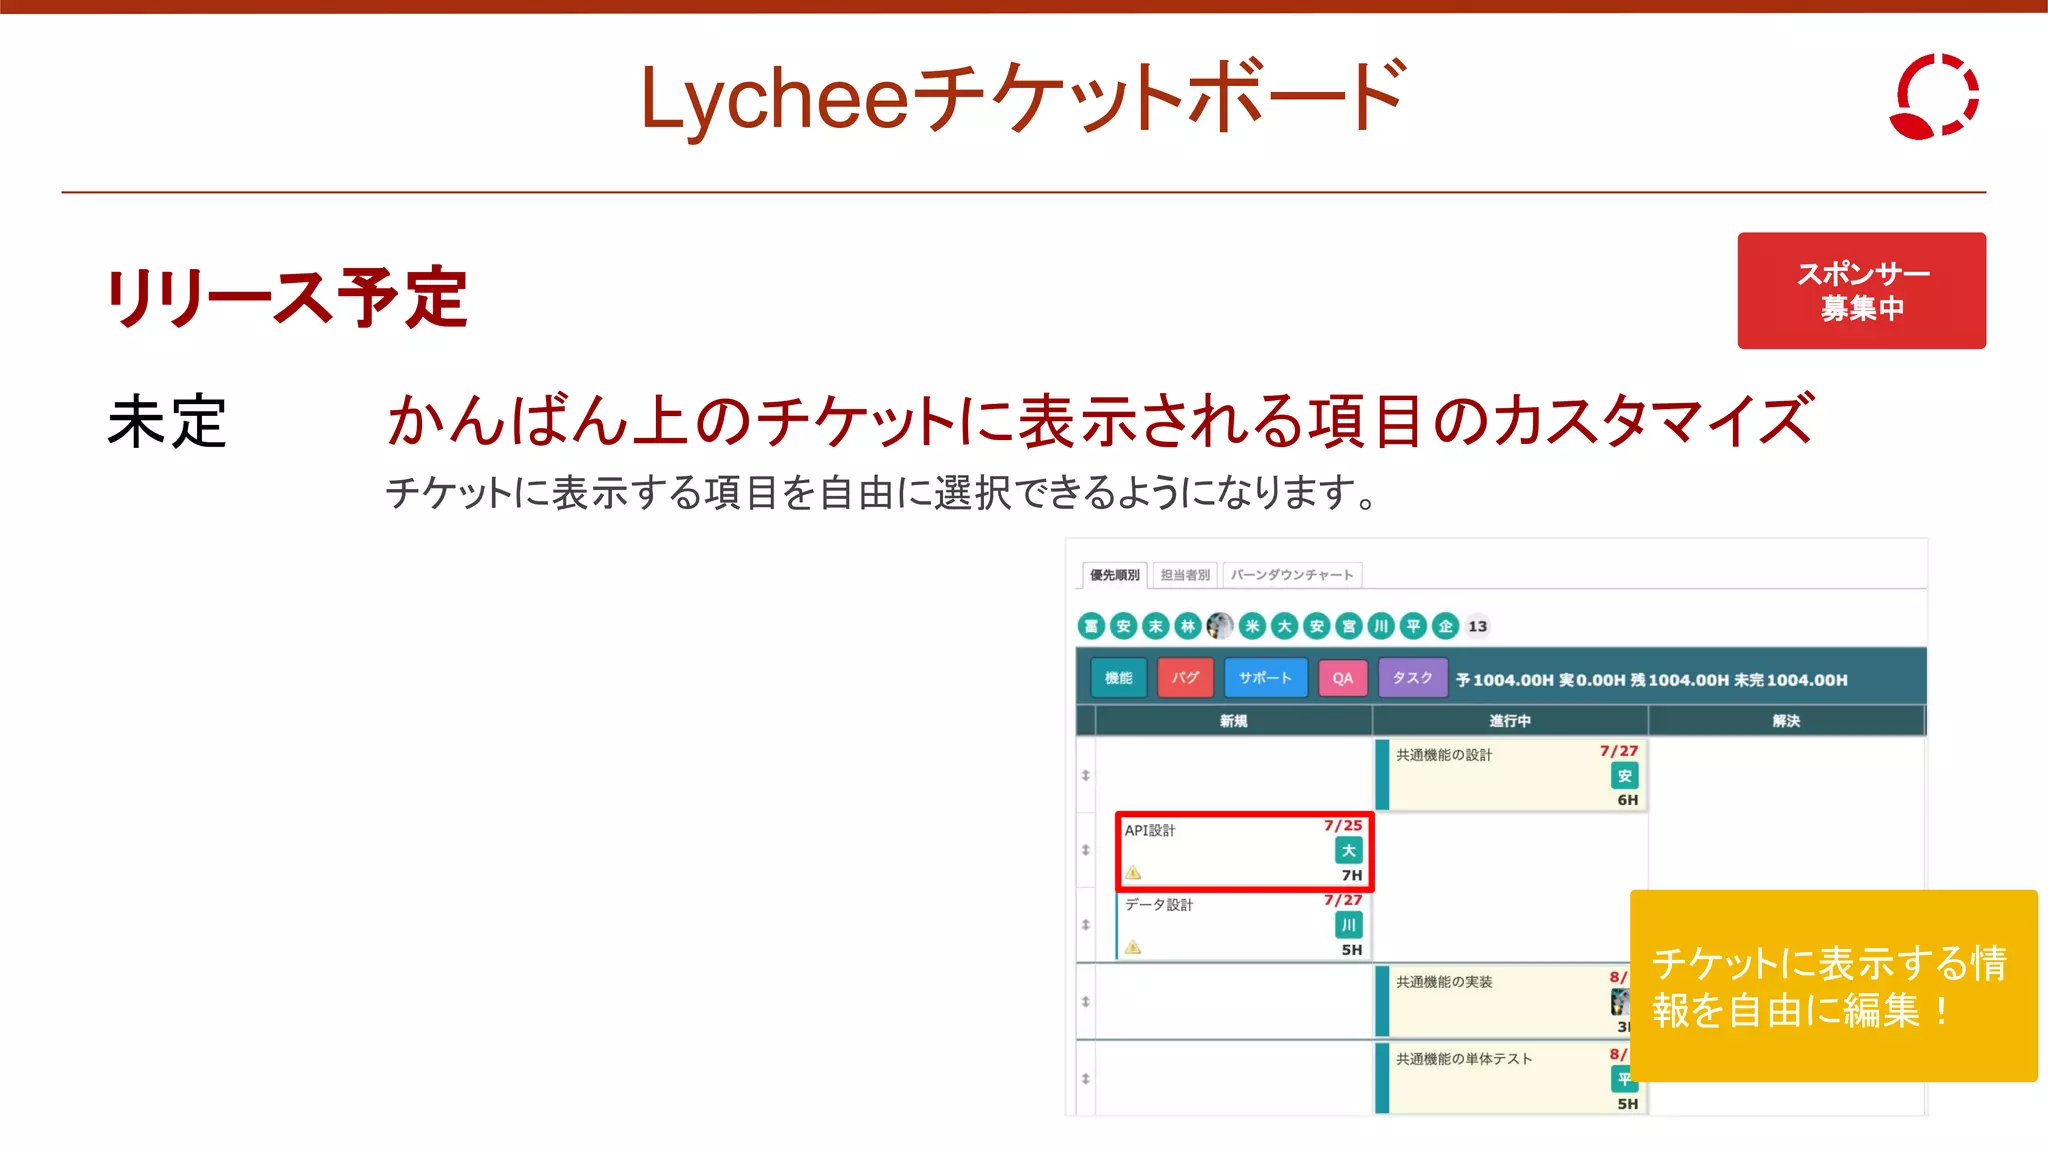Click the 米 member avatar in filter row
This screenshot has height=1152, width=2048.
tap(1252, 626)
